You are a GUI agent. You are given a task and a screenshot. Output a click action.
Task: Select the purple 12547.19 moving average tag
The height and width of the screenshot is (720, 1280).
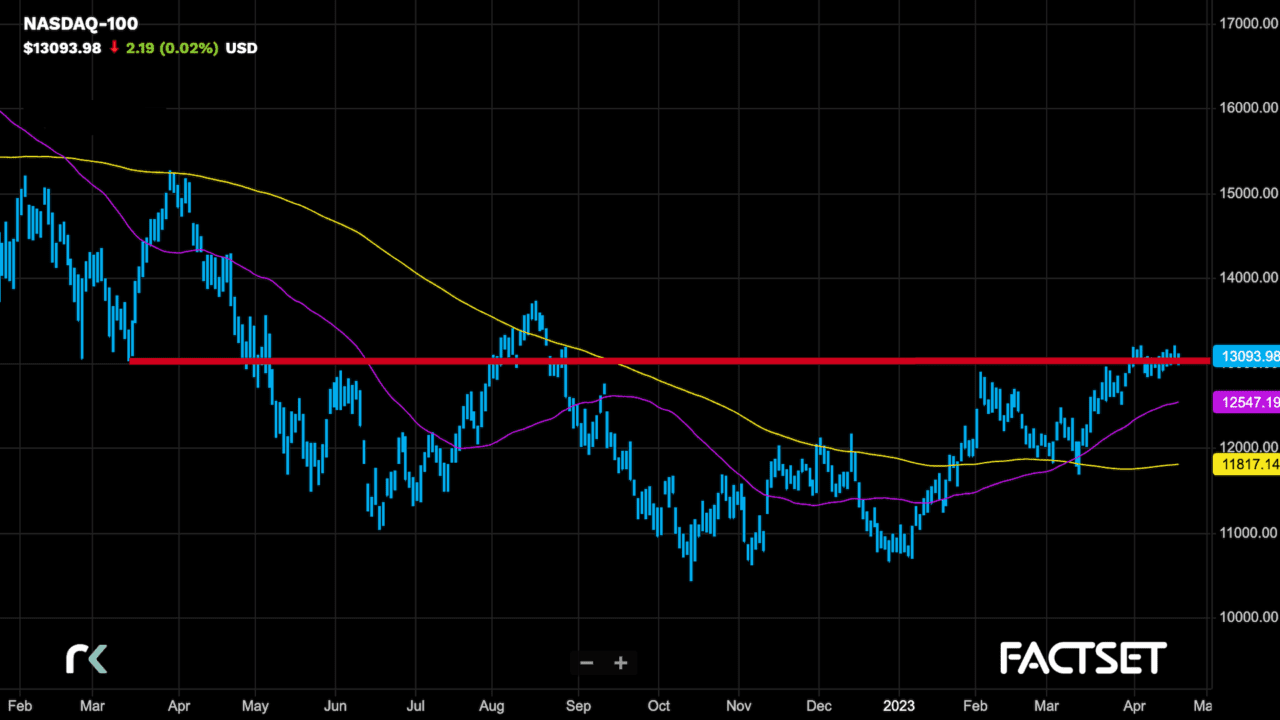(x=1245, y=402)
